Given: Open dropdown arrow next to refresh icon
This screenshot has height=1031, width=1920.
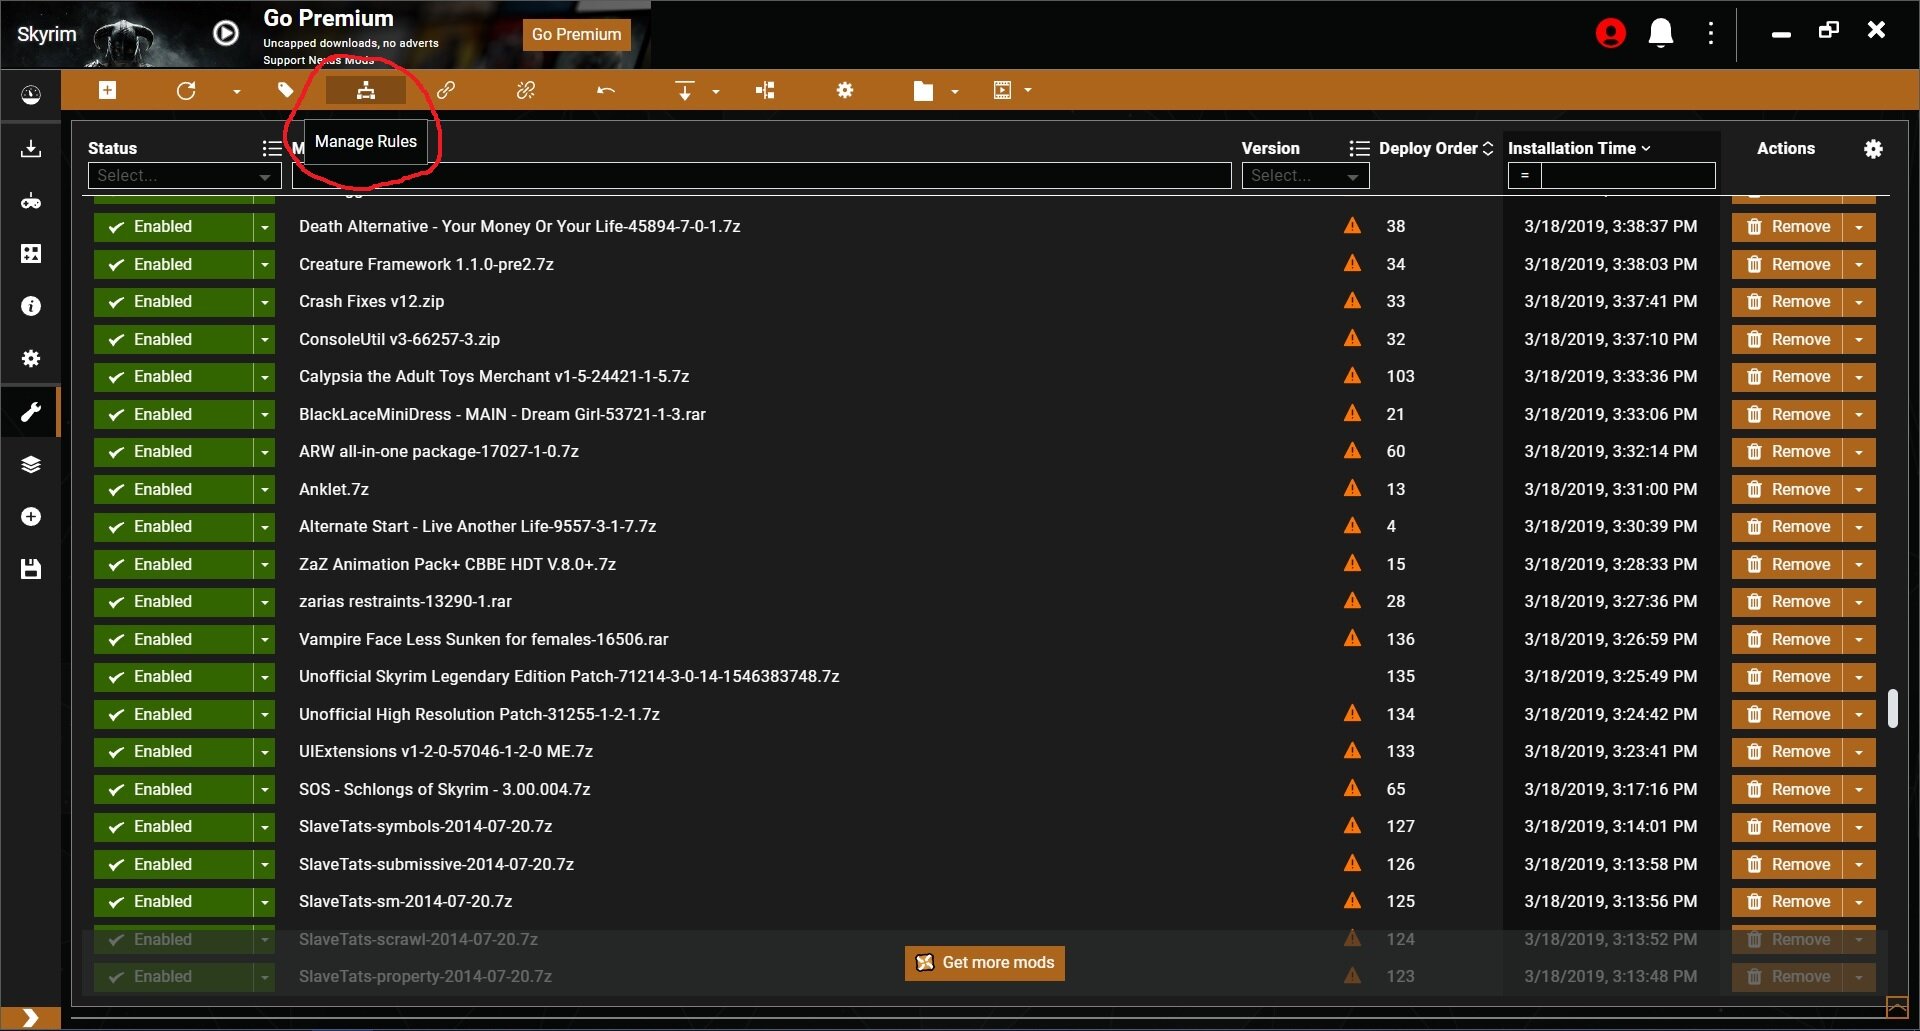Looking at the screenshot, I should 237,91.
